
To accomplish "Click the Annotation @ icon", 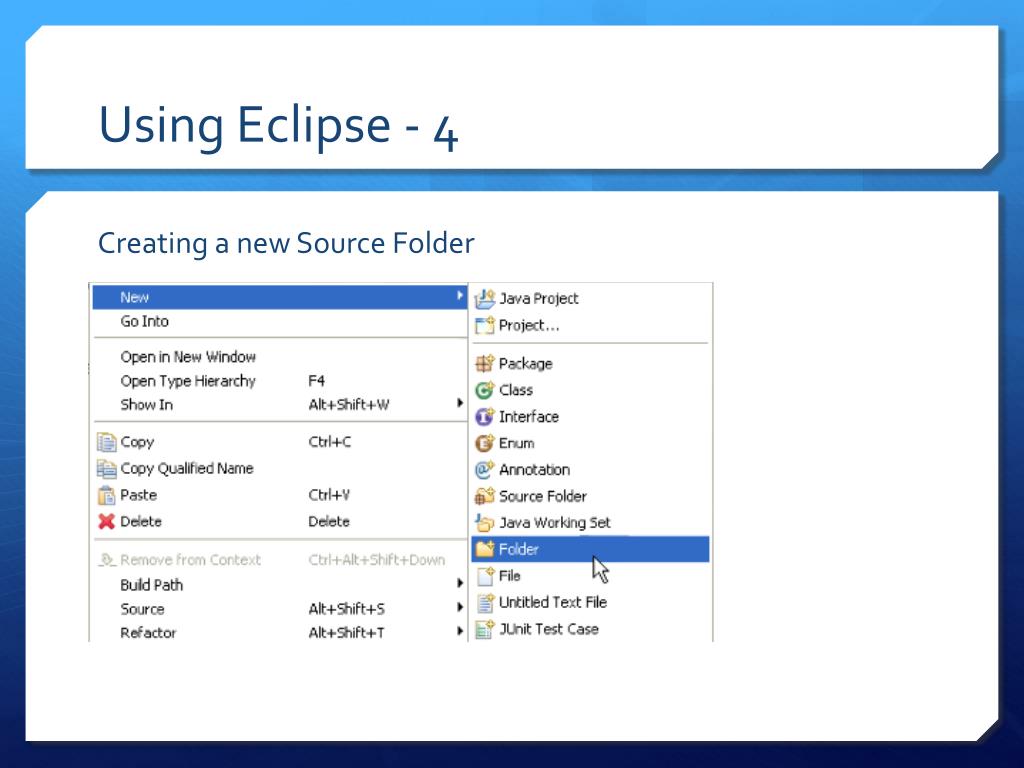I will click(485, 470).
